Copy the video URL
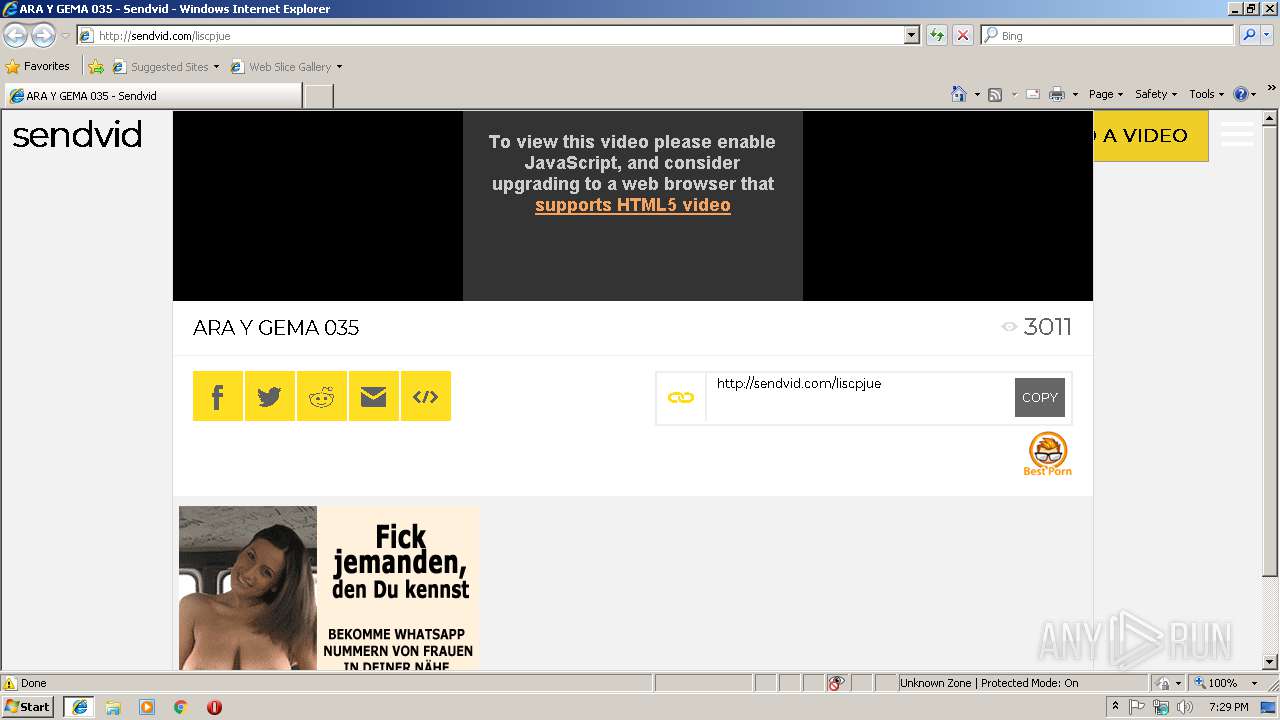The image size is (1280, 720). 1040,397
